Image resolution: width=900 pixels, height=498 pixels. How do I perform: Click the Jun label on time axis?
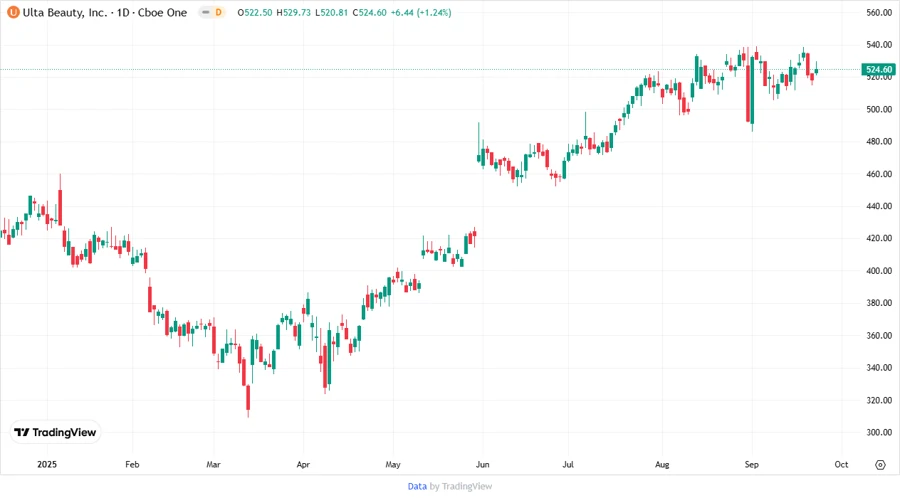[483, 464]
